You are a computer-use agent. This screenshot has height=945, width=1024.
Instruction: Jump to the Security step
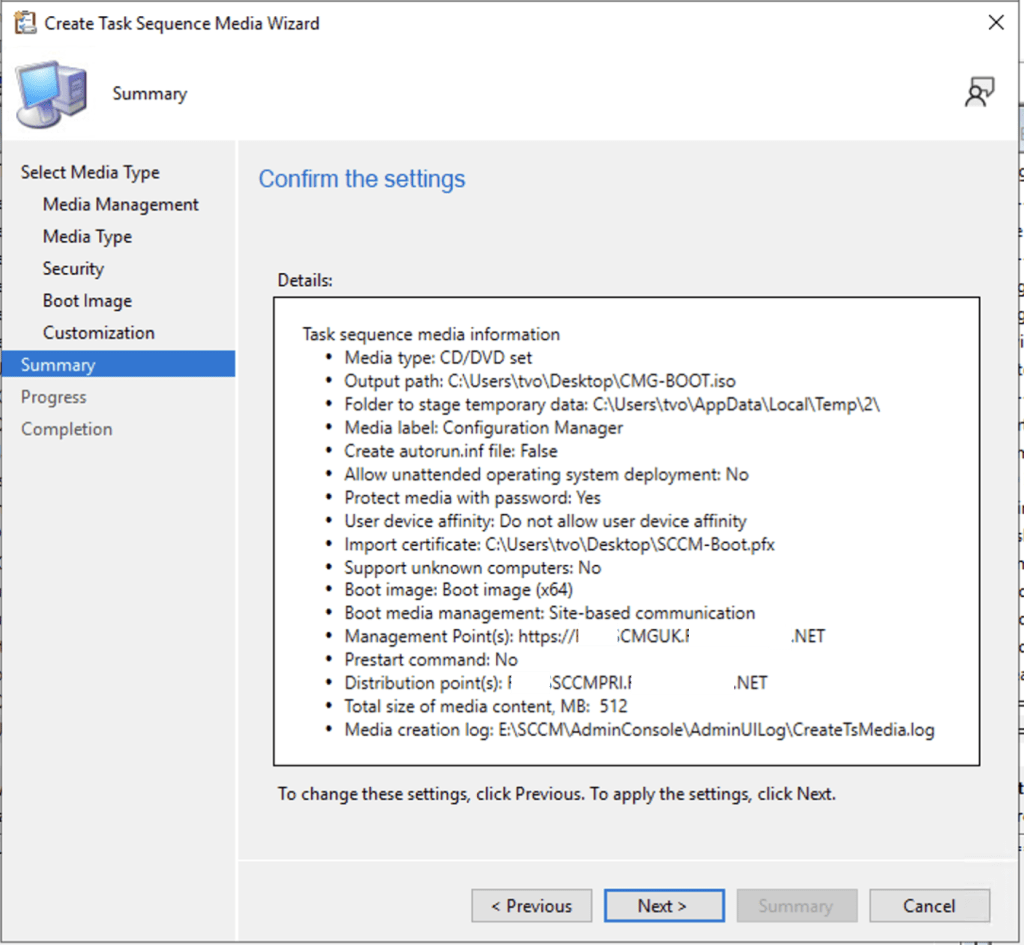coord(73,268)
